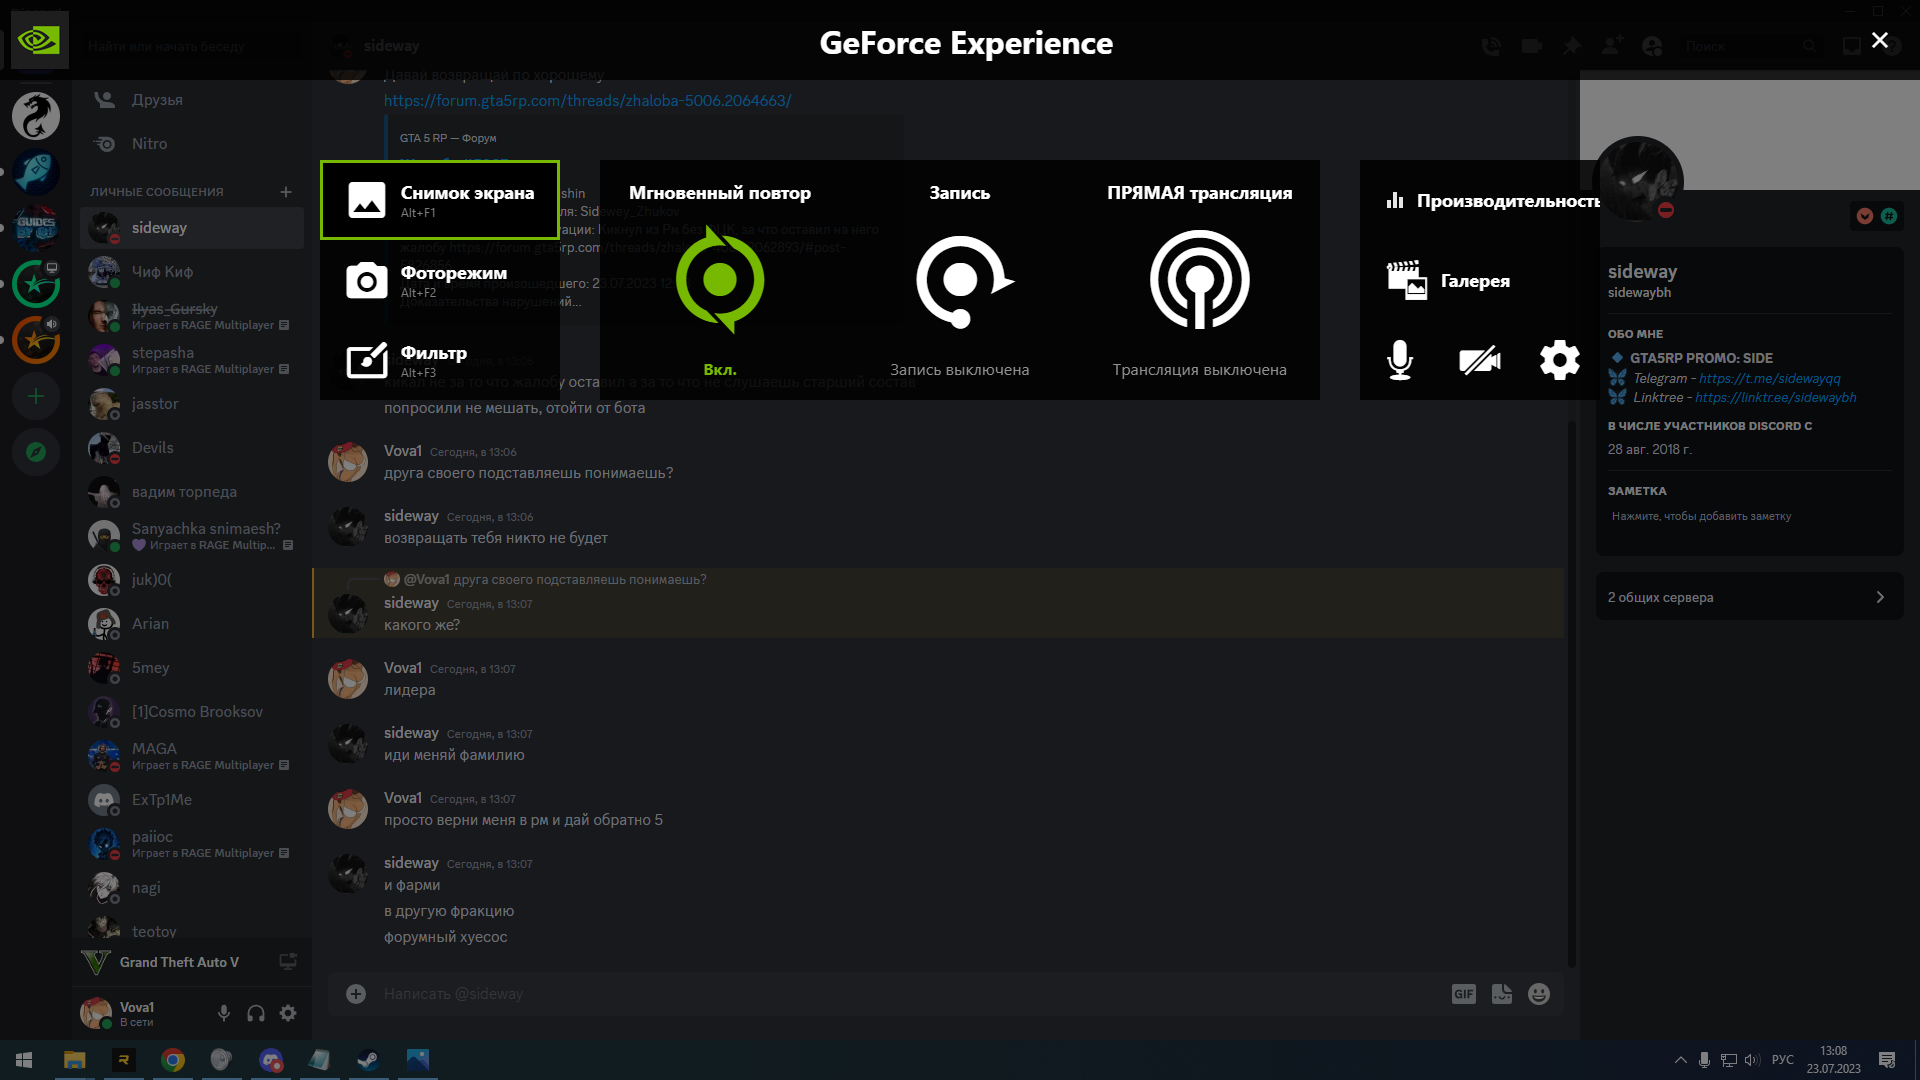The height and width of the screenshot is (1080, 1920).
Task: Click Discord search field Поиск
Action: 1750,46
